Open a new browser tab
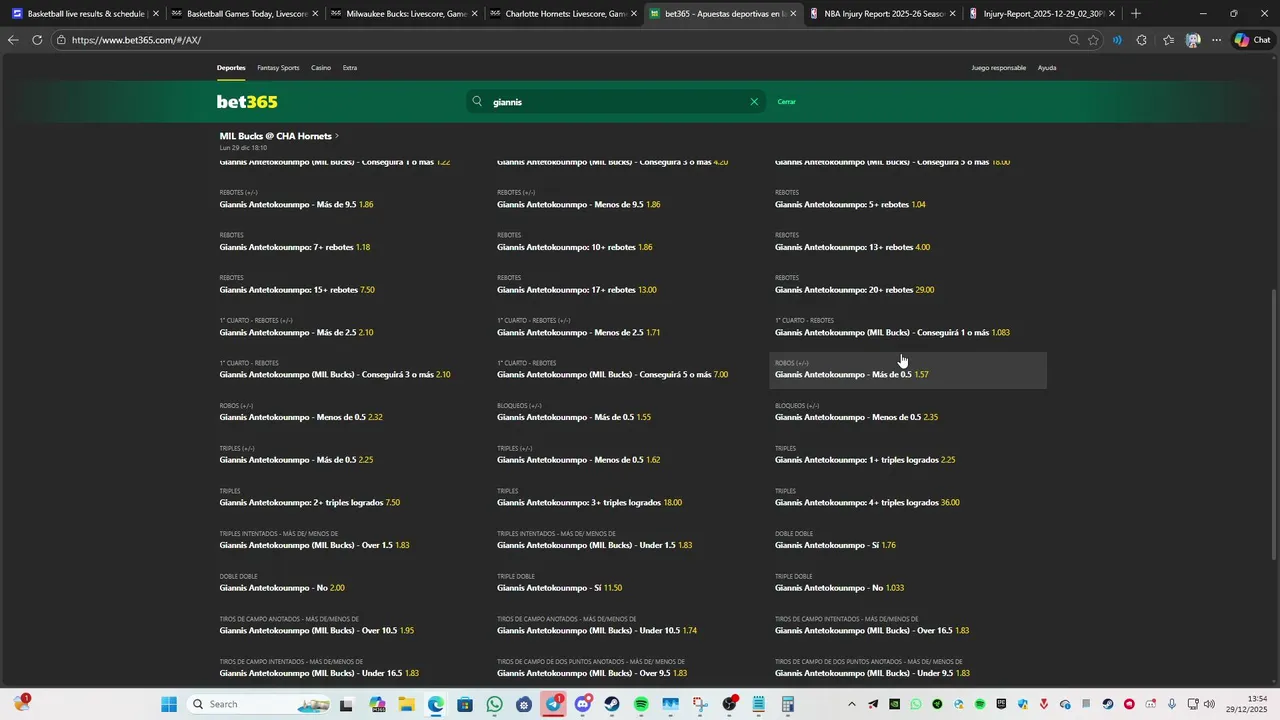The image size is (1280, 720). (1135, 14)
